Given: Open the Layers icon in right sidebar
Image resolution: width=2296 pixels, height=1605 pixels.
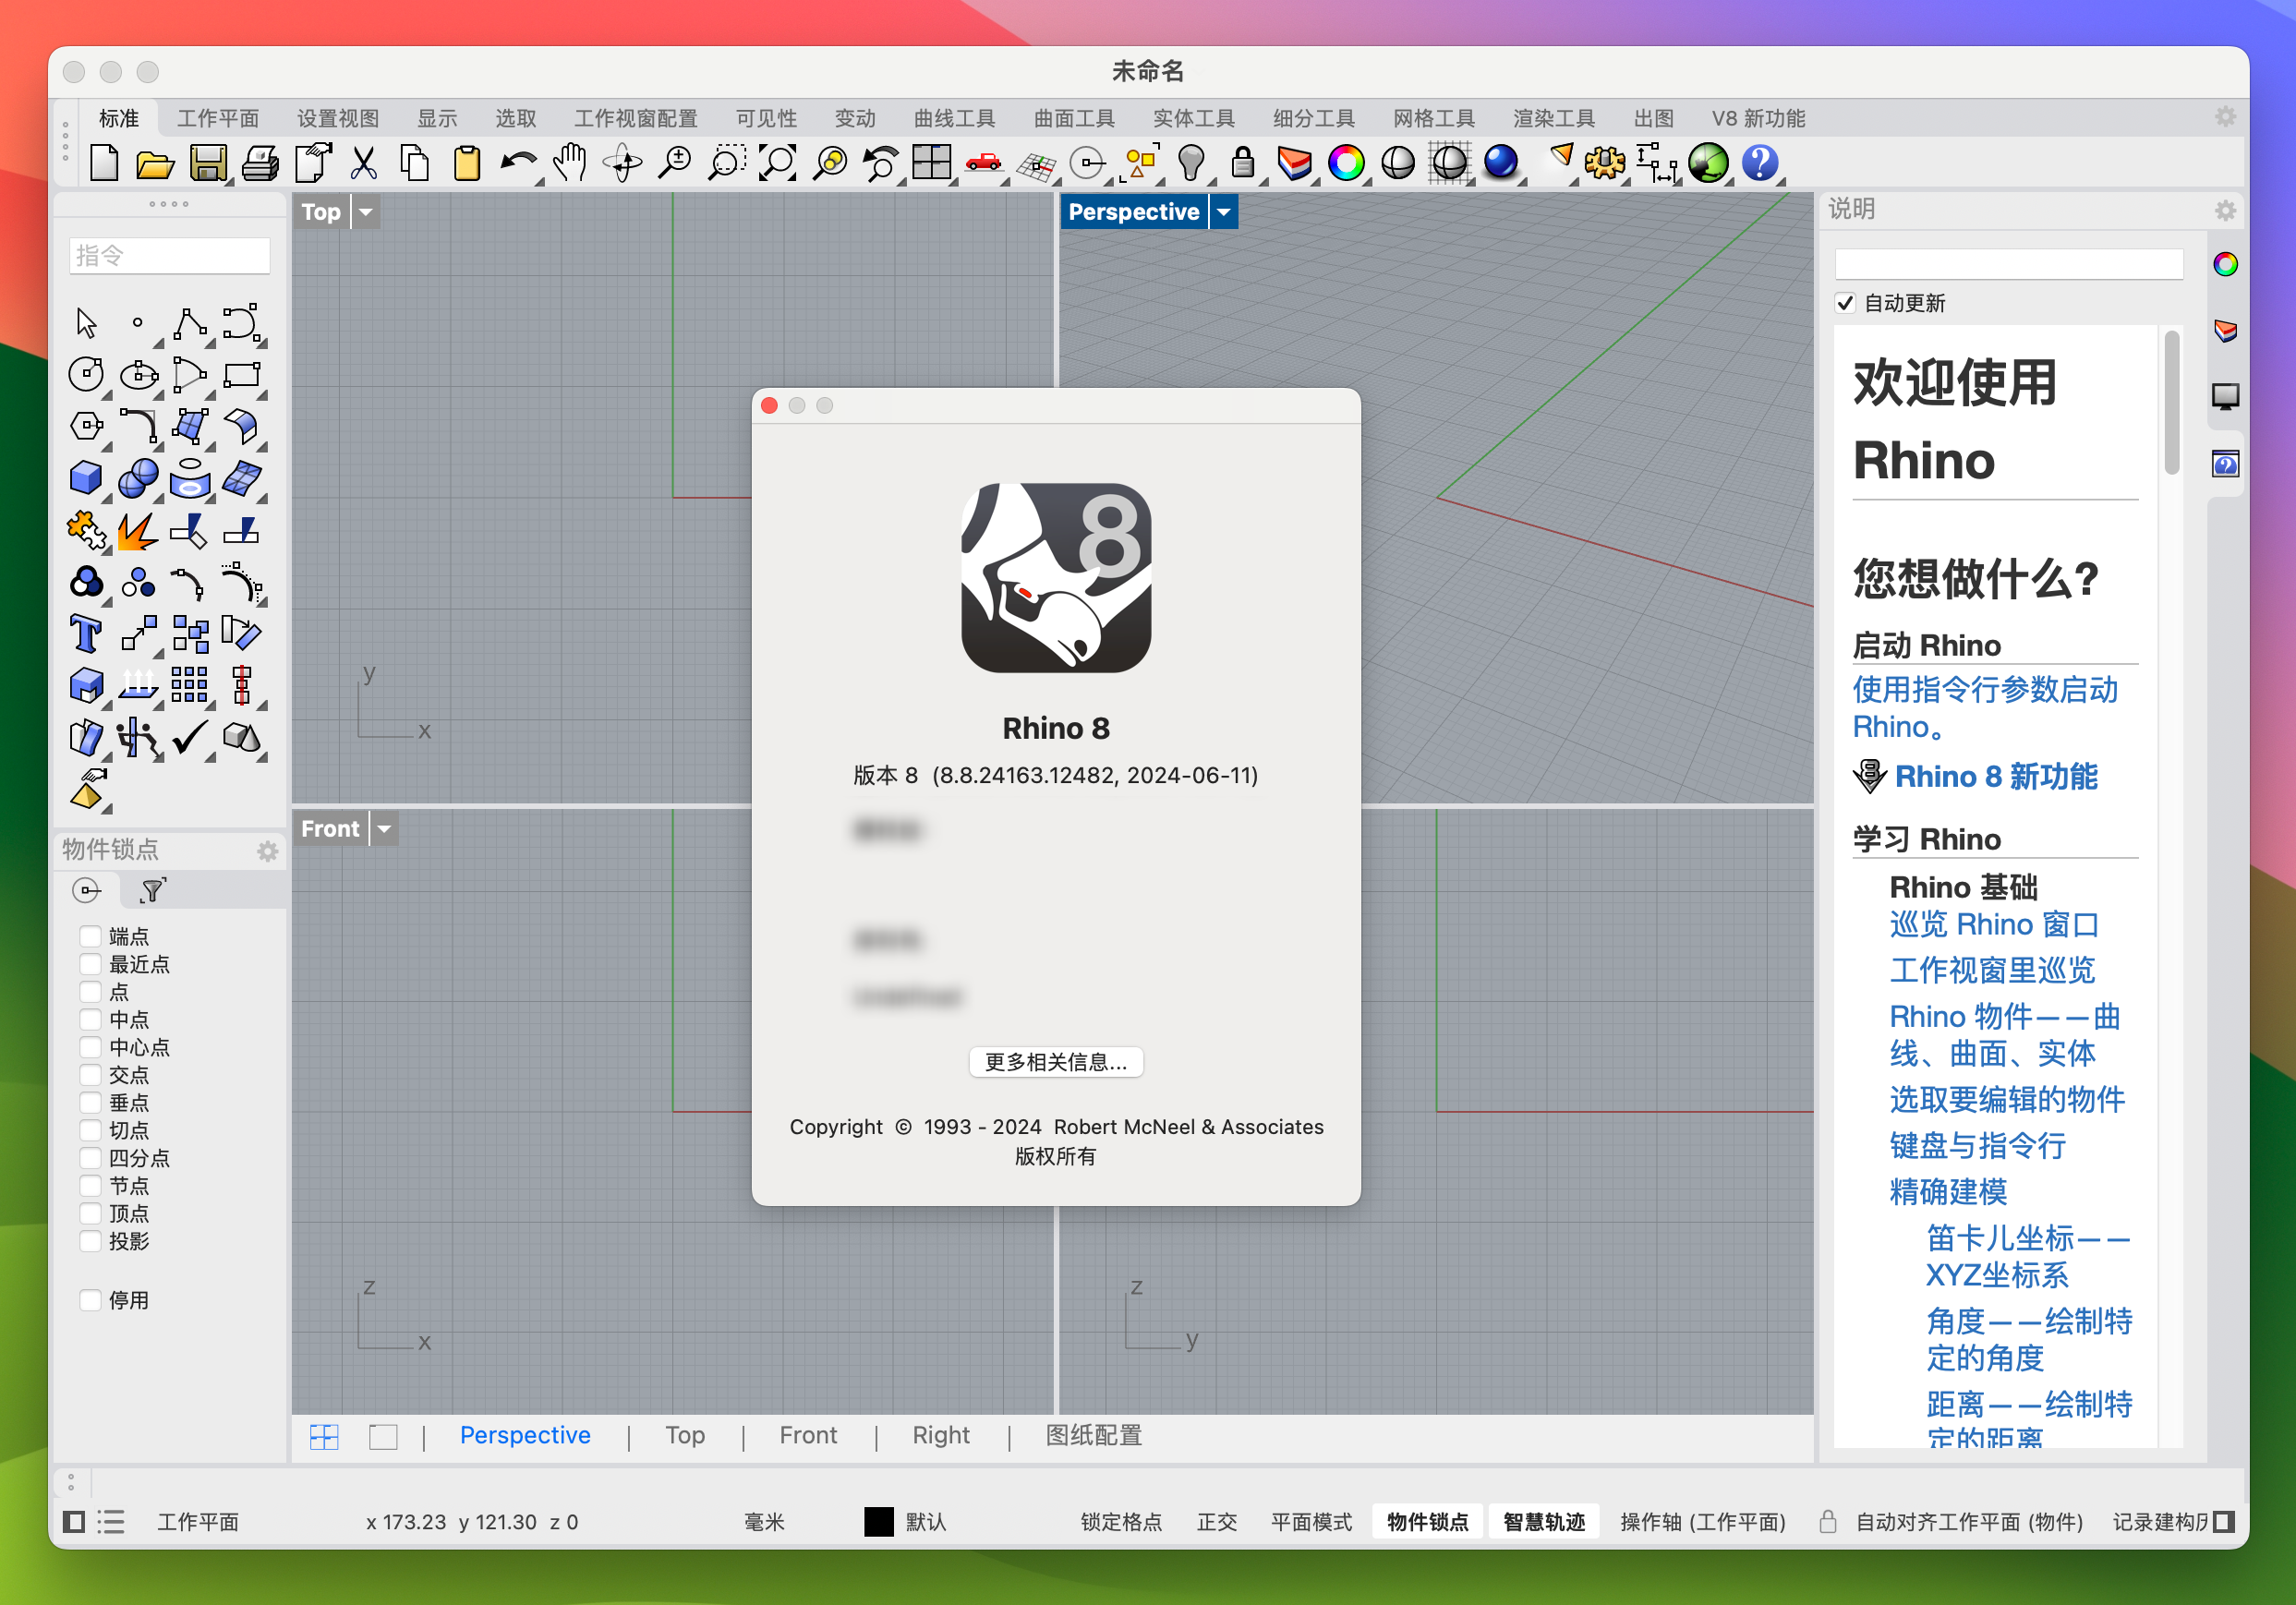Looking at the screenshot, I should 2224,331.
